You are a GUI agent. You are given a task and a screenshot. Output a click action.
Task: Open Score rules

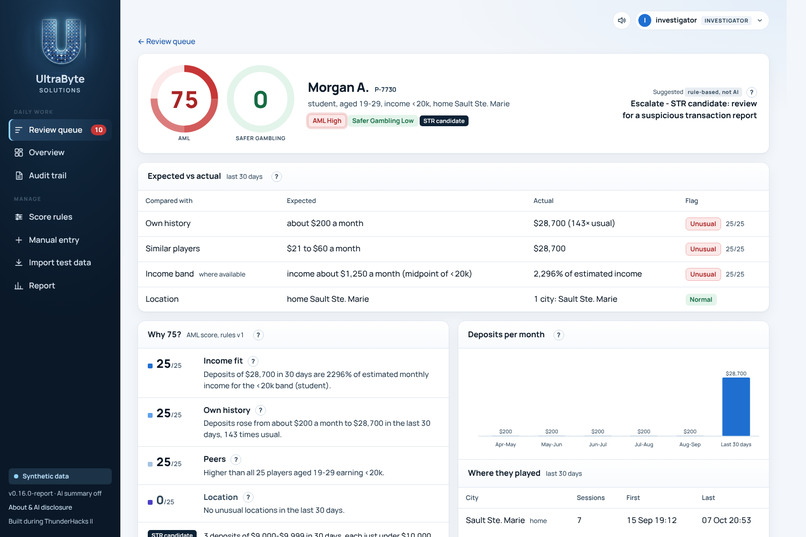[60, 217]
